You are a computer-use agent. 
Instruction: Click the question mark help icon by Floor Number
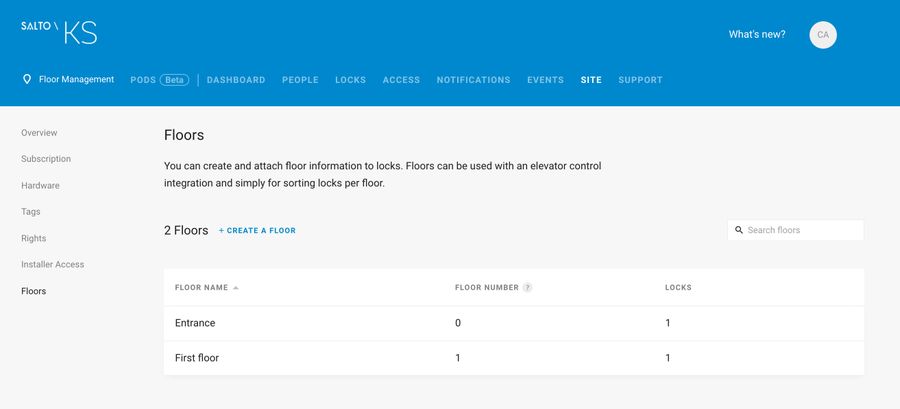(527, 287)
